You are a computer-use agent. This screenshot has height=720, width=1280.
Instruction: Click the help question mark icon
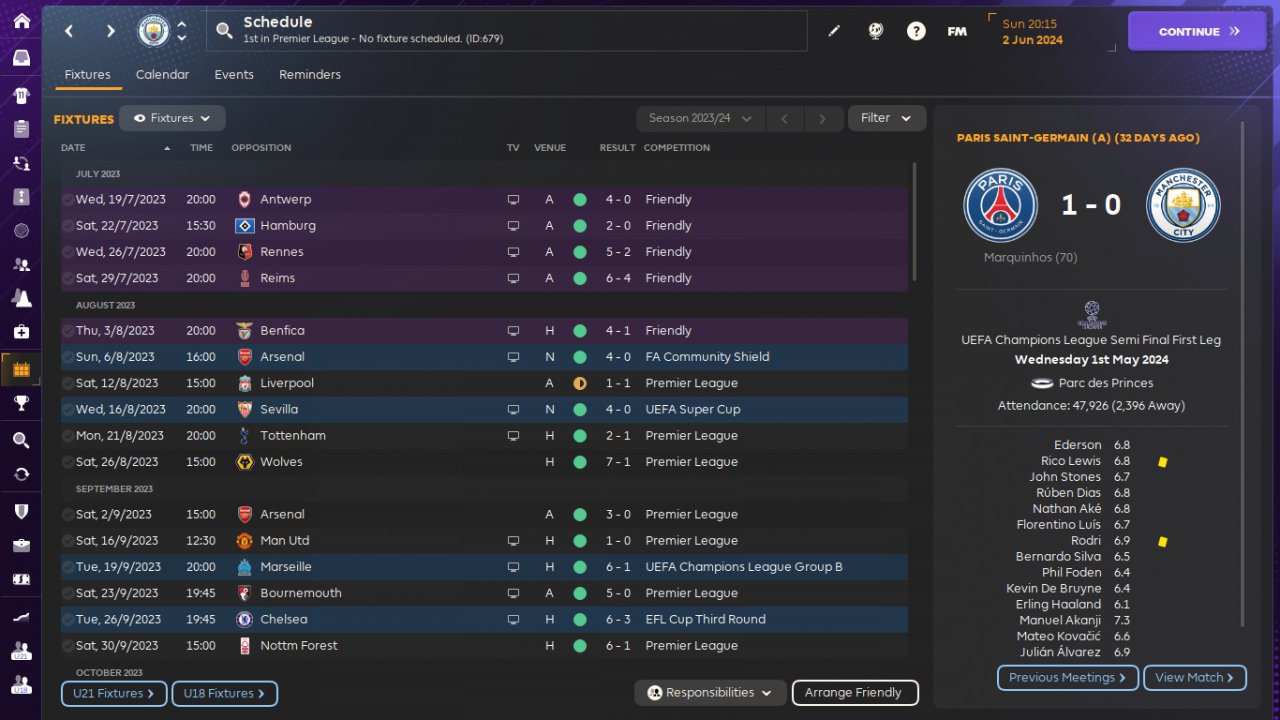tap(916, 31)
